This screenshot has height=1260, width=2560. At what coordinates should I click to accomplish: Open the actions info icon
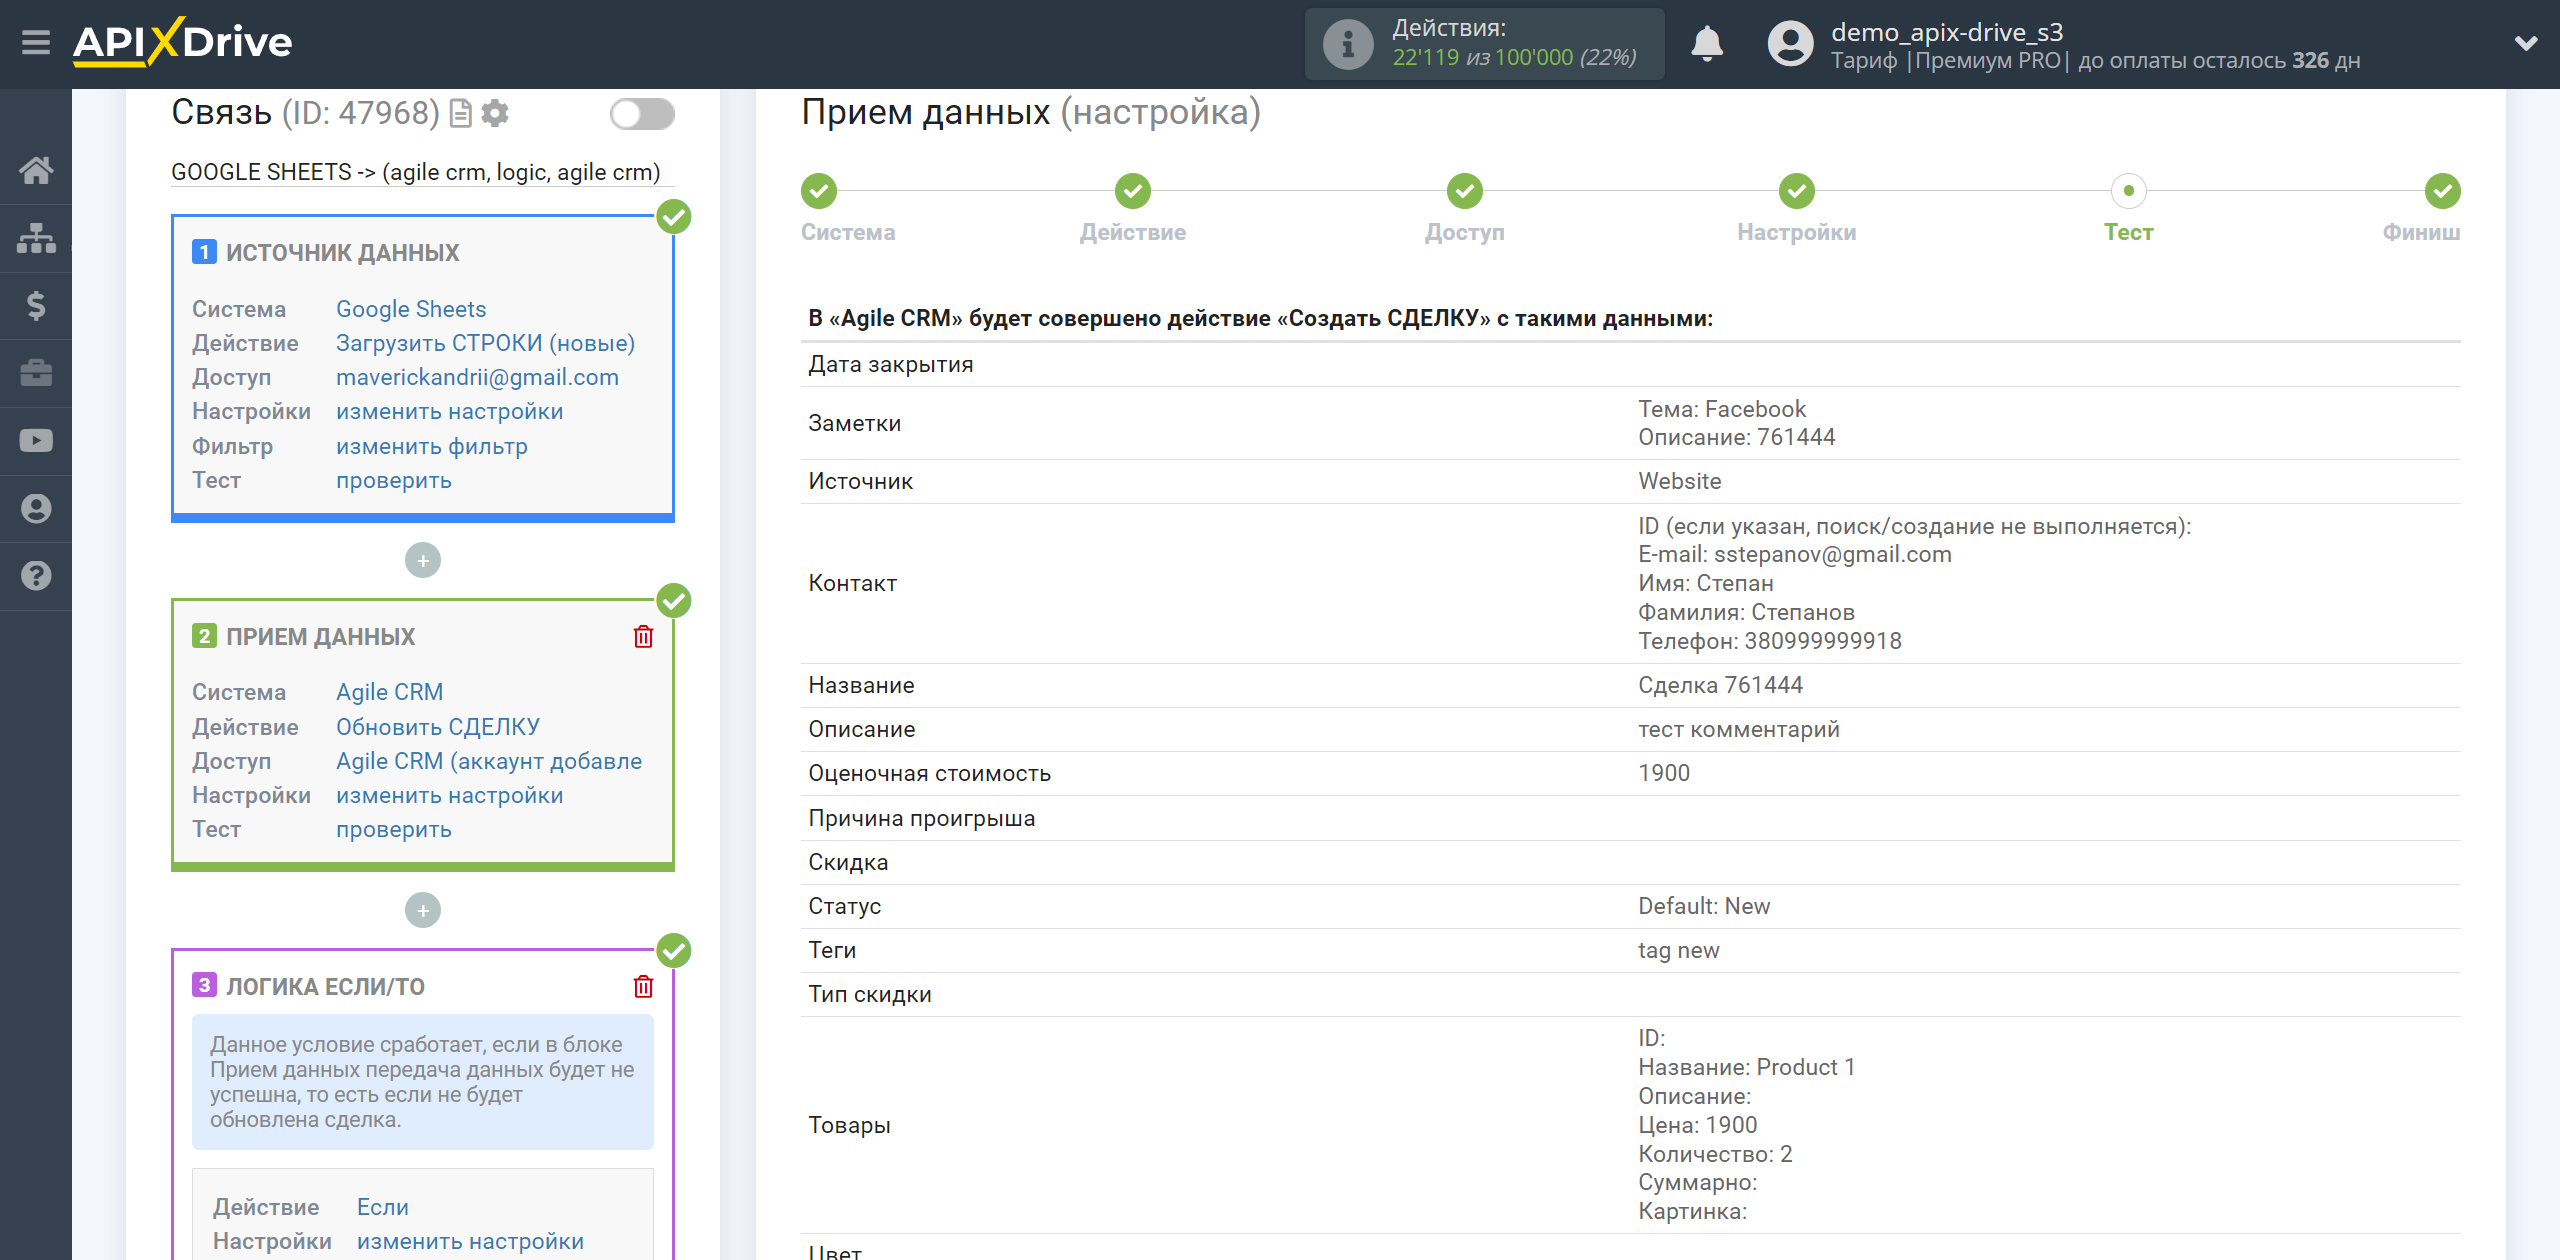[x=1347, y=44]
